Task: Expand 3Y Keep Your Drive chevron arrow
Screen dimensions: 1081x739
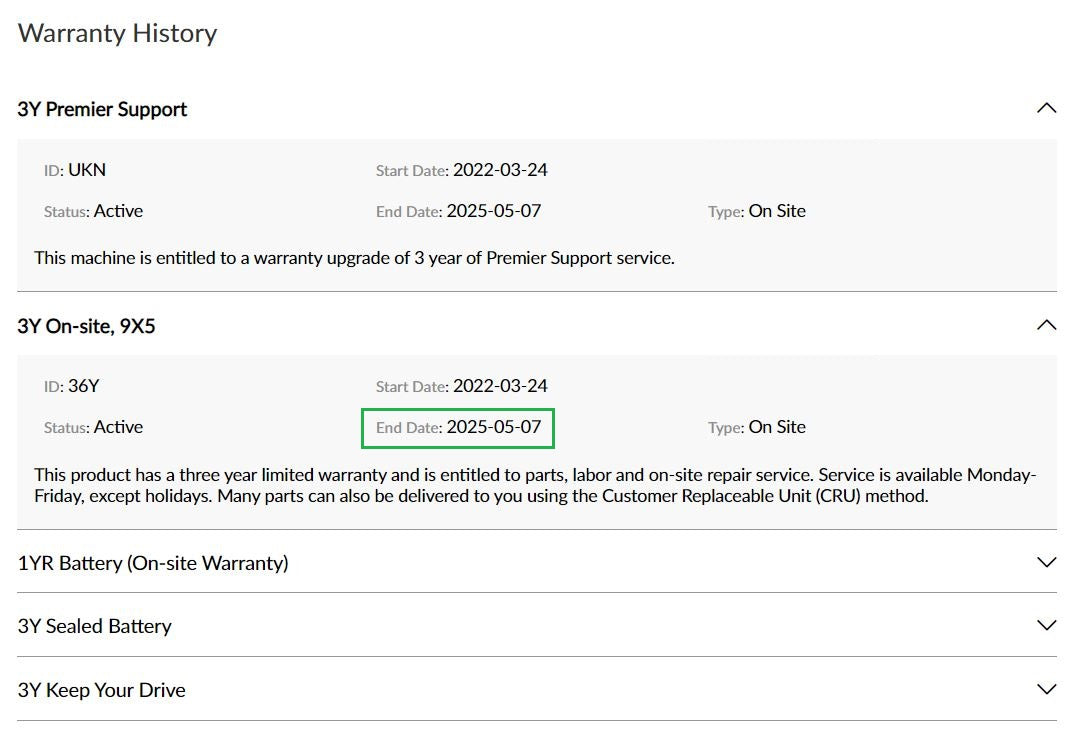Action: 1046,689
